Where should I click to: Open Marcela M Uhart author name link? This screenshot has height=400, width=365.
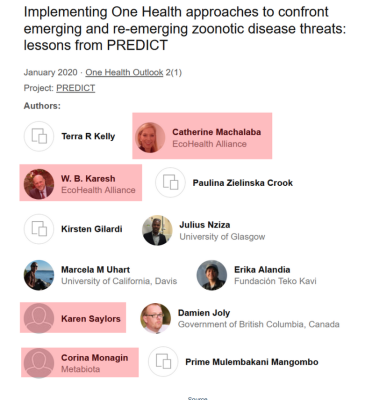(95, 270)
